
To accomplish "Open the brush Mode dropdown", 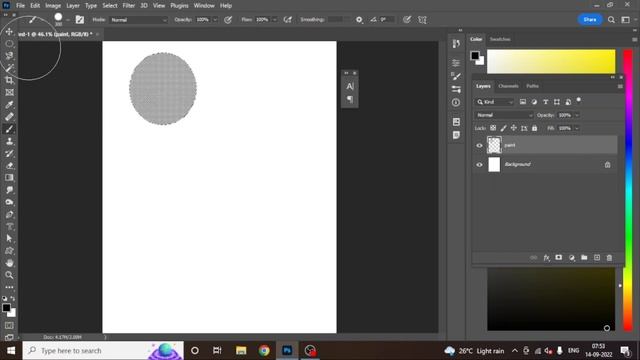I will coord(139,20).
